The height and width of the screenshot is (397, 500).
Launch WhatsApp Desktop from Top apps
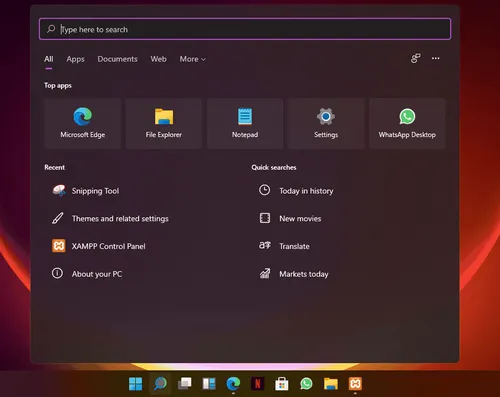[407, 123]
